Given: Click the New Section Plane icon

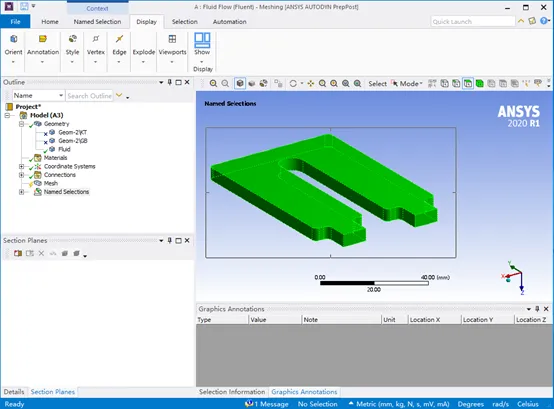Looking at the screenshot, I should (18, 253).
